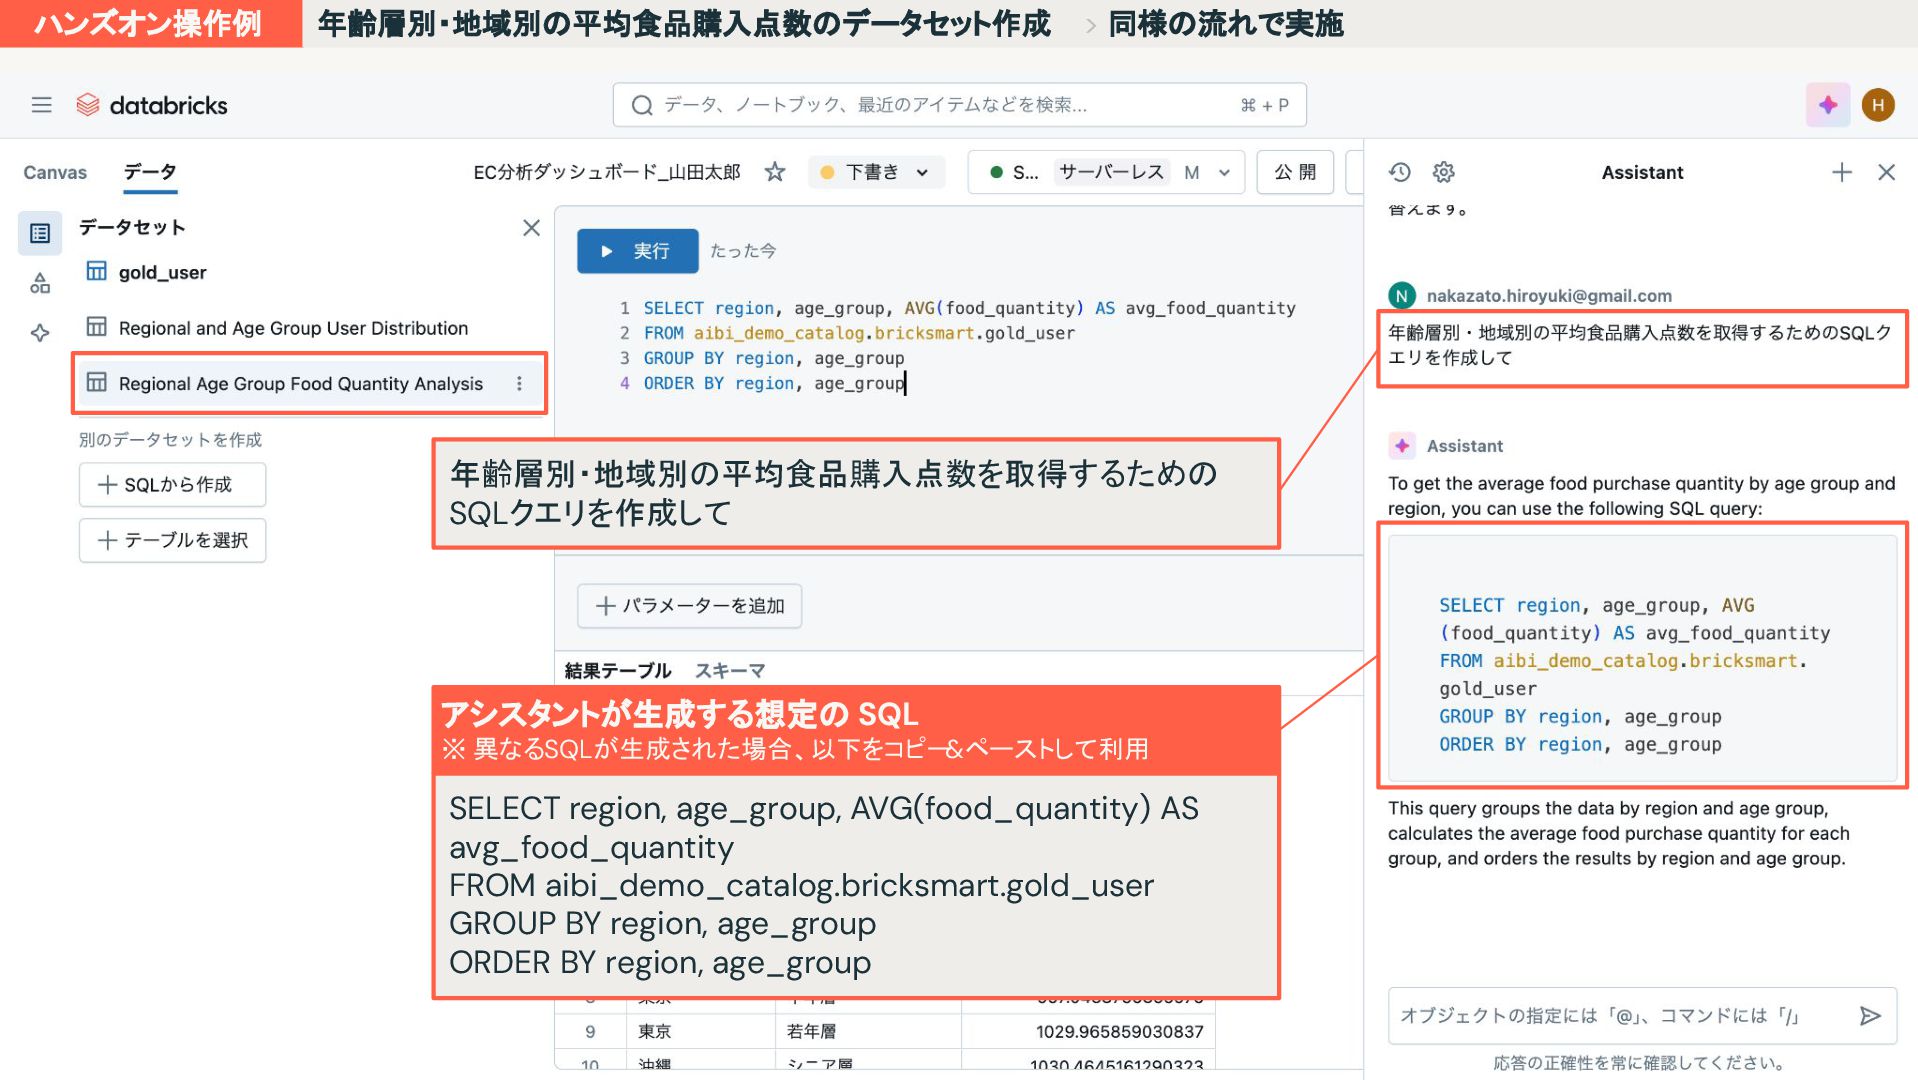Click result cell 東京 in row 9
The width and height of the screenshot is (1918, 1080).
click(655, 1031)
